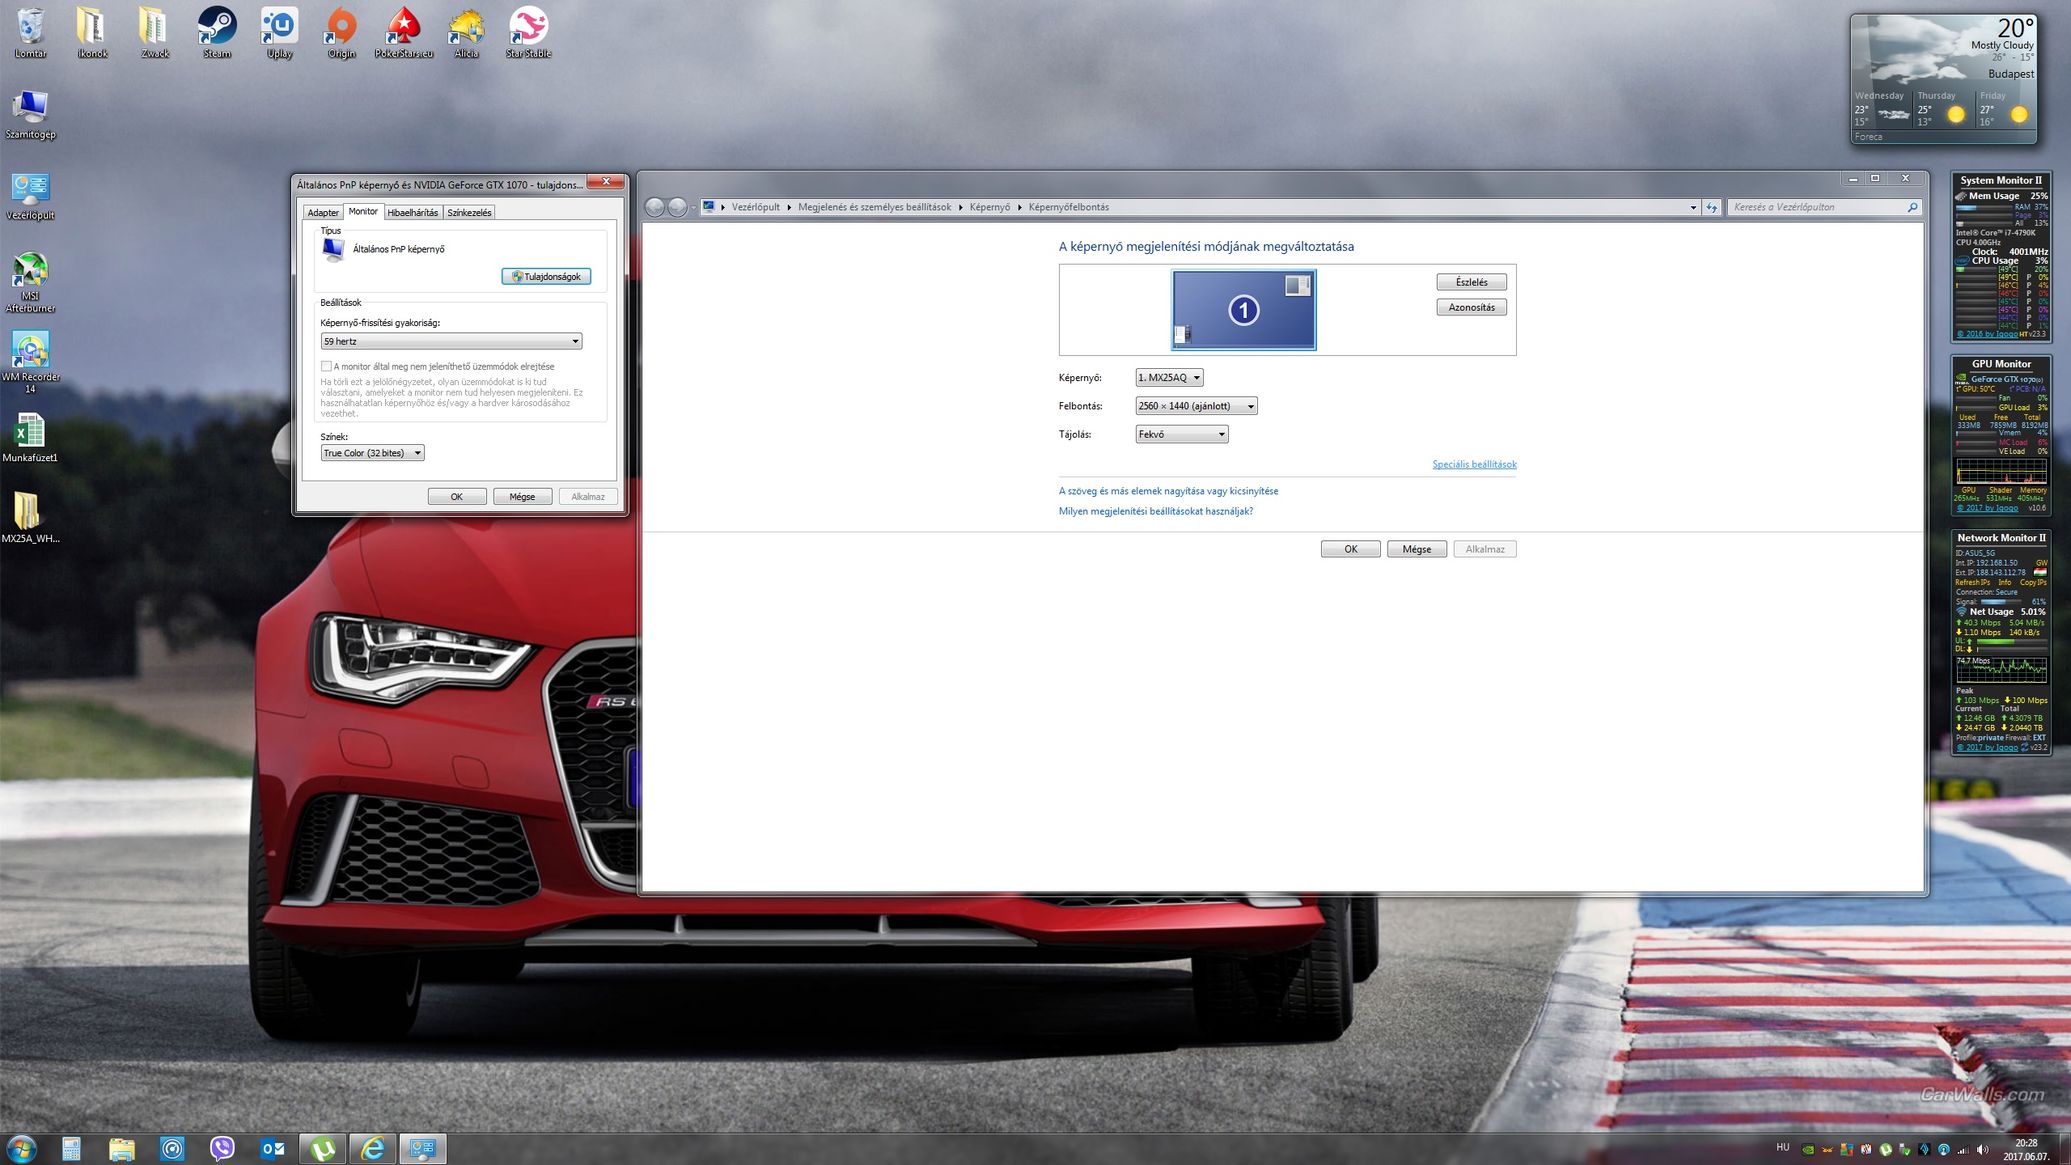The width and height of the screenshot is (2071, 1165).
Task: Click the refresh button beside address bar
Action: pos(1712,207)
